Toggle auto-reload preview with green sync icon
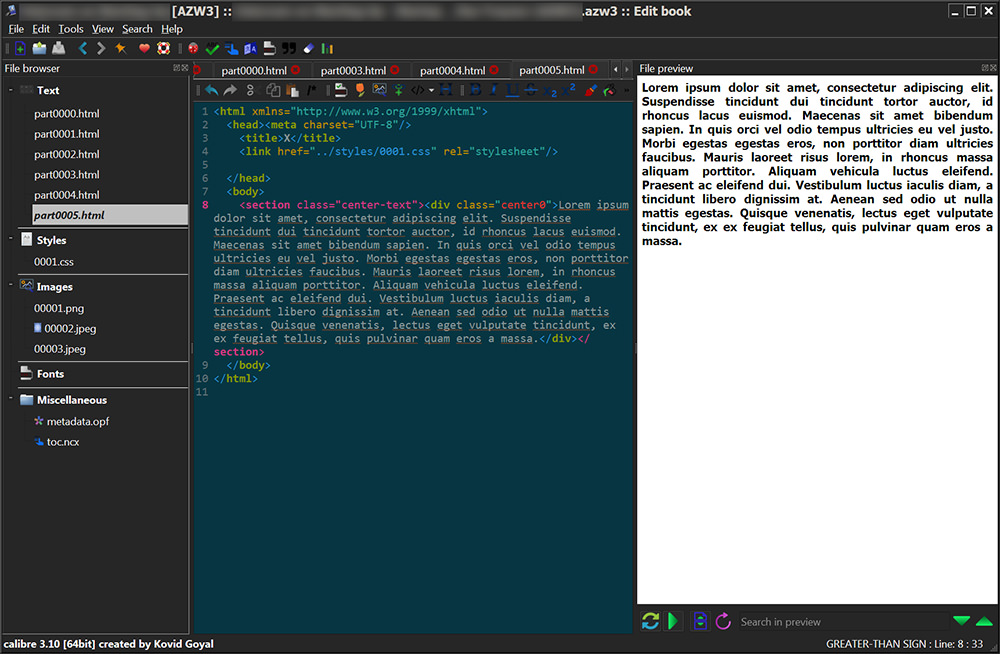The width and height of the screenshot is (1000, 654). pos(650,621)
